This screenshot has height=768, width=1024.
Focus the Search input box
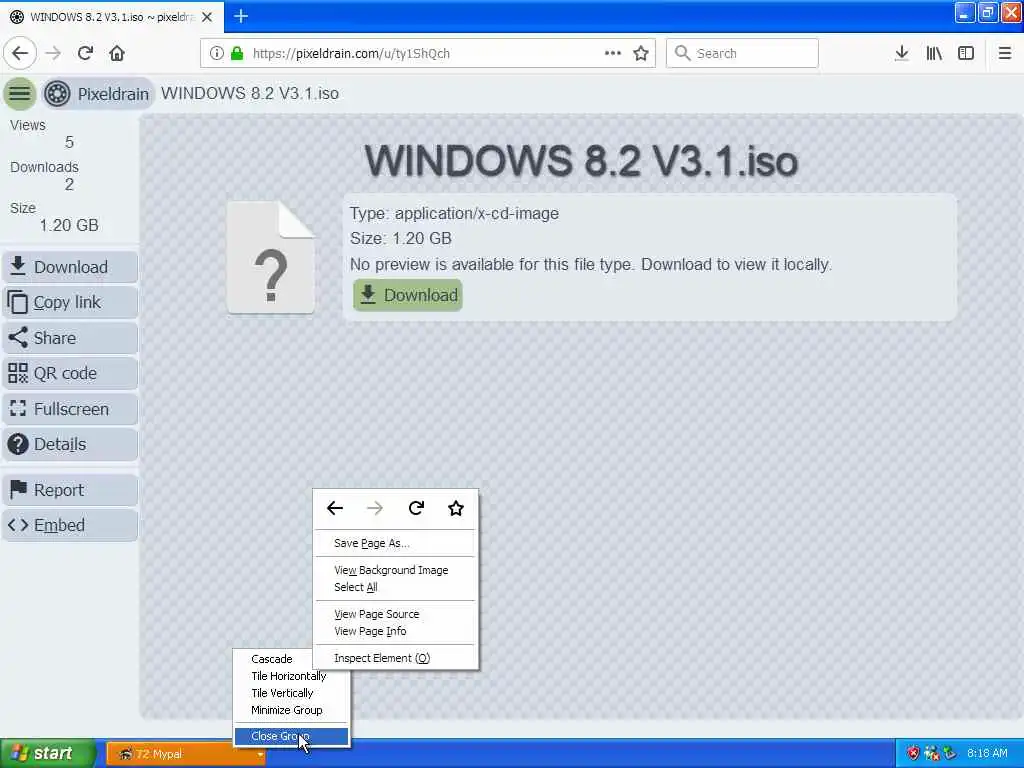pos(742,54)
